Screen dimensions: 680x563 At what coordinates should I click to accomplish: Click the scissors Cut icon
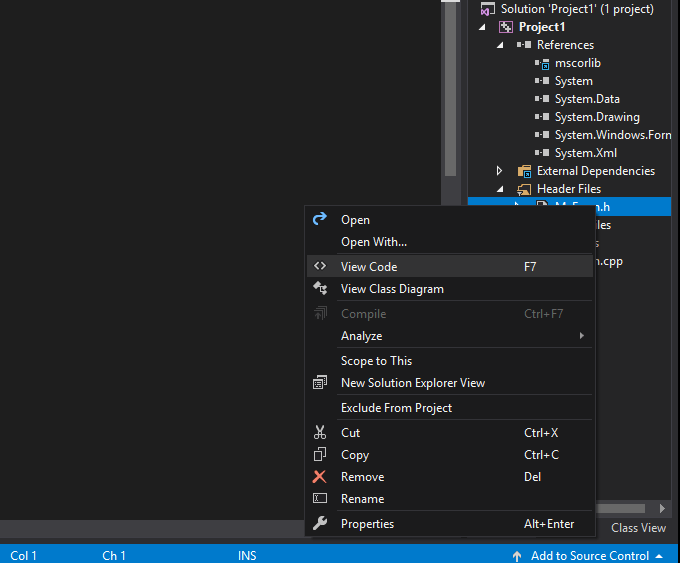[320, 432]
